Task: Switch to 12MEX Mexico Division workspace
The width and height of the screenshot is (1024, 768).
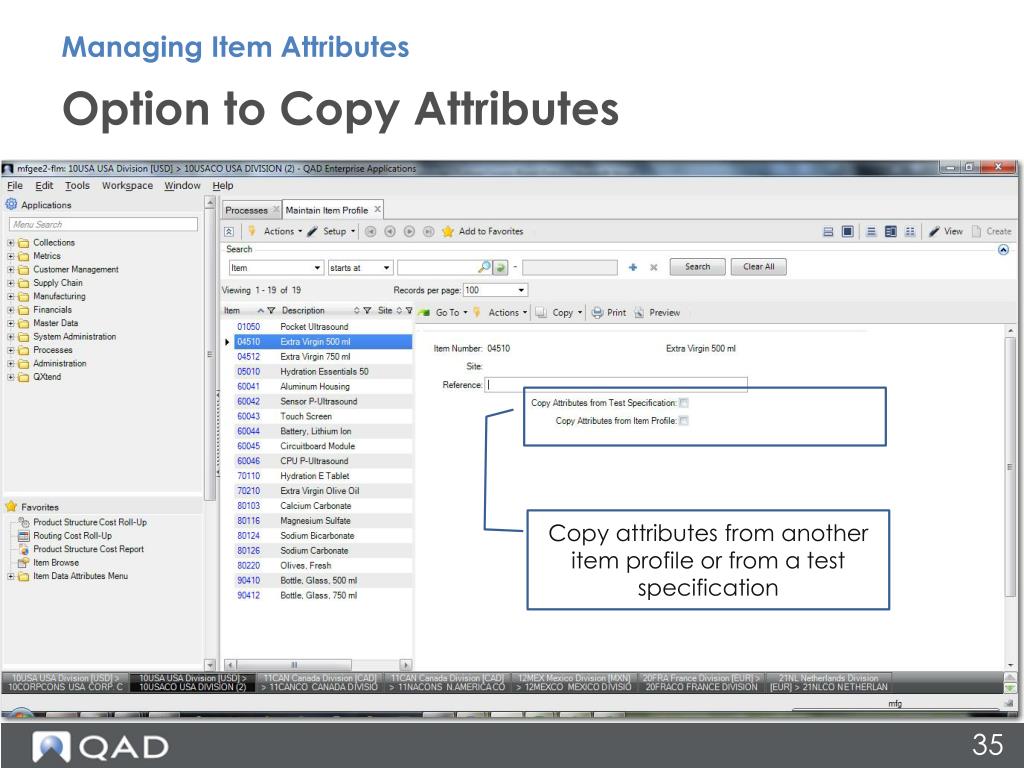Action: (573, 682)
